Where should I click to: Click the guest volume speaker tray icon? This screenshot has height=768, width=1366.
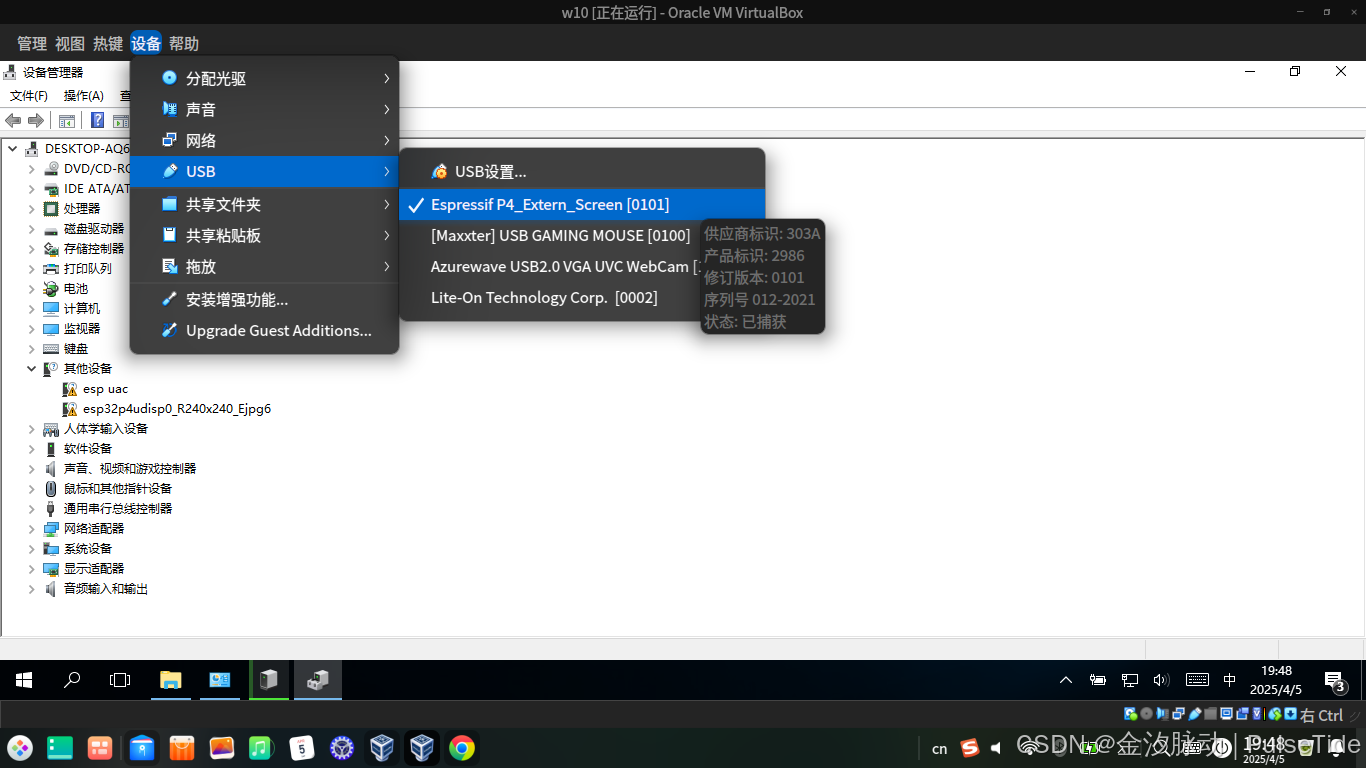[x=1161, y=680]
